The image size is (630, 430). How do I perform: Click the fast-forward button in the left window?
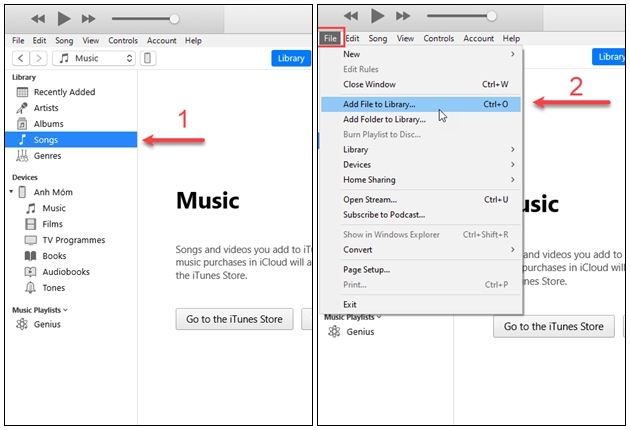click(x=88, y=18)
